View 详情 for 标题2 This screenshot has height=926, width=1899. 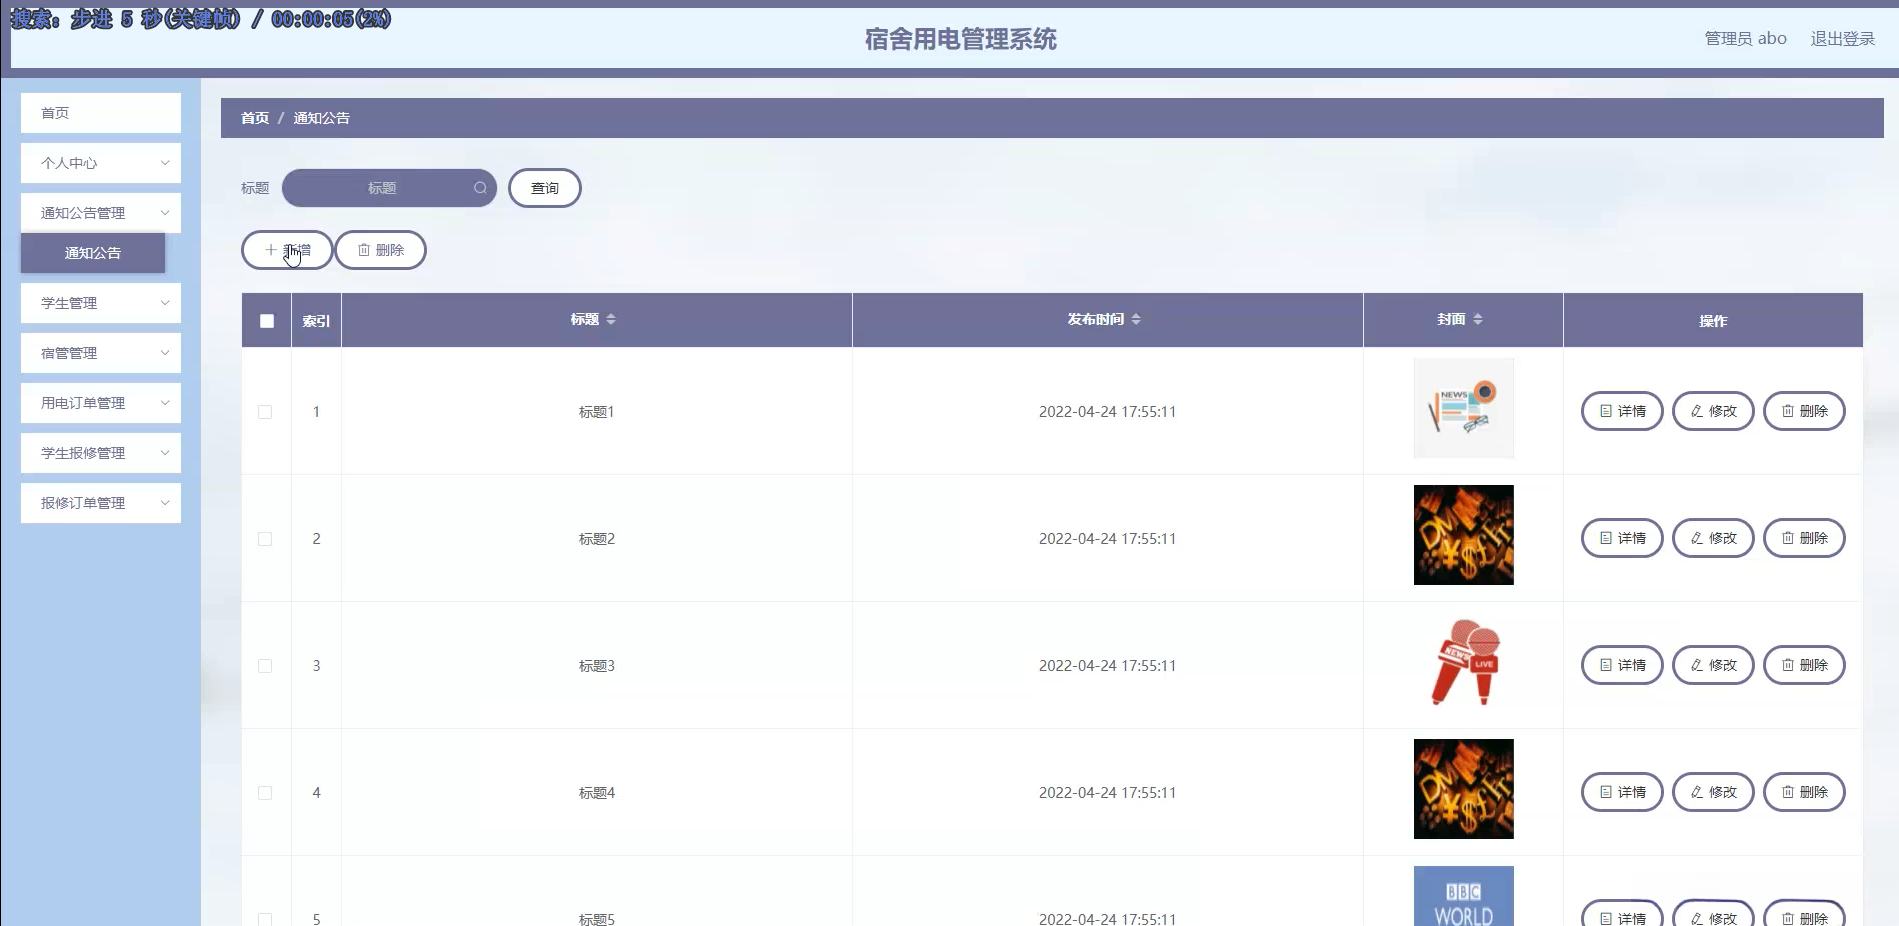click(x=1622, y=538)
